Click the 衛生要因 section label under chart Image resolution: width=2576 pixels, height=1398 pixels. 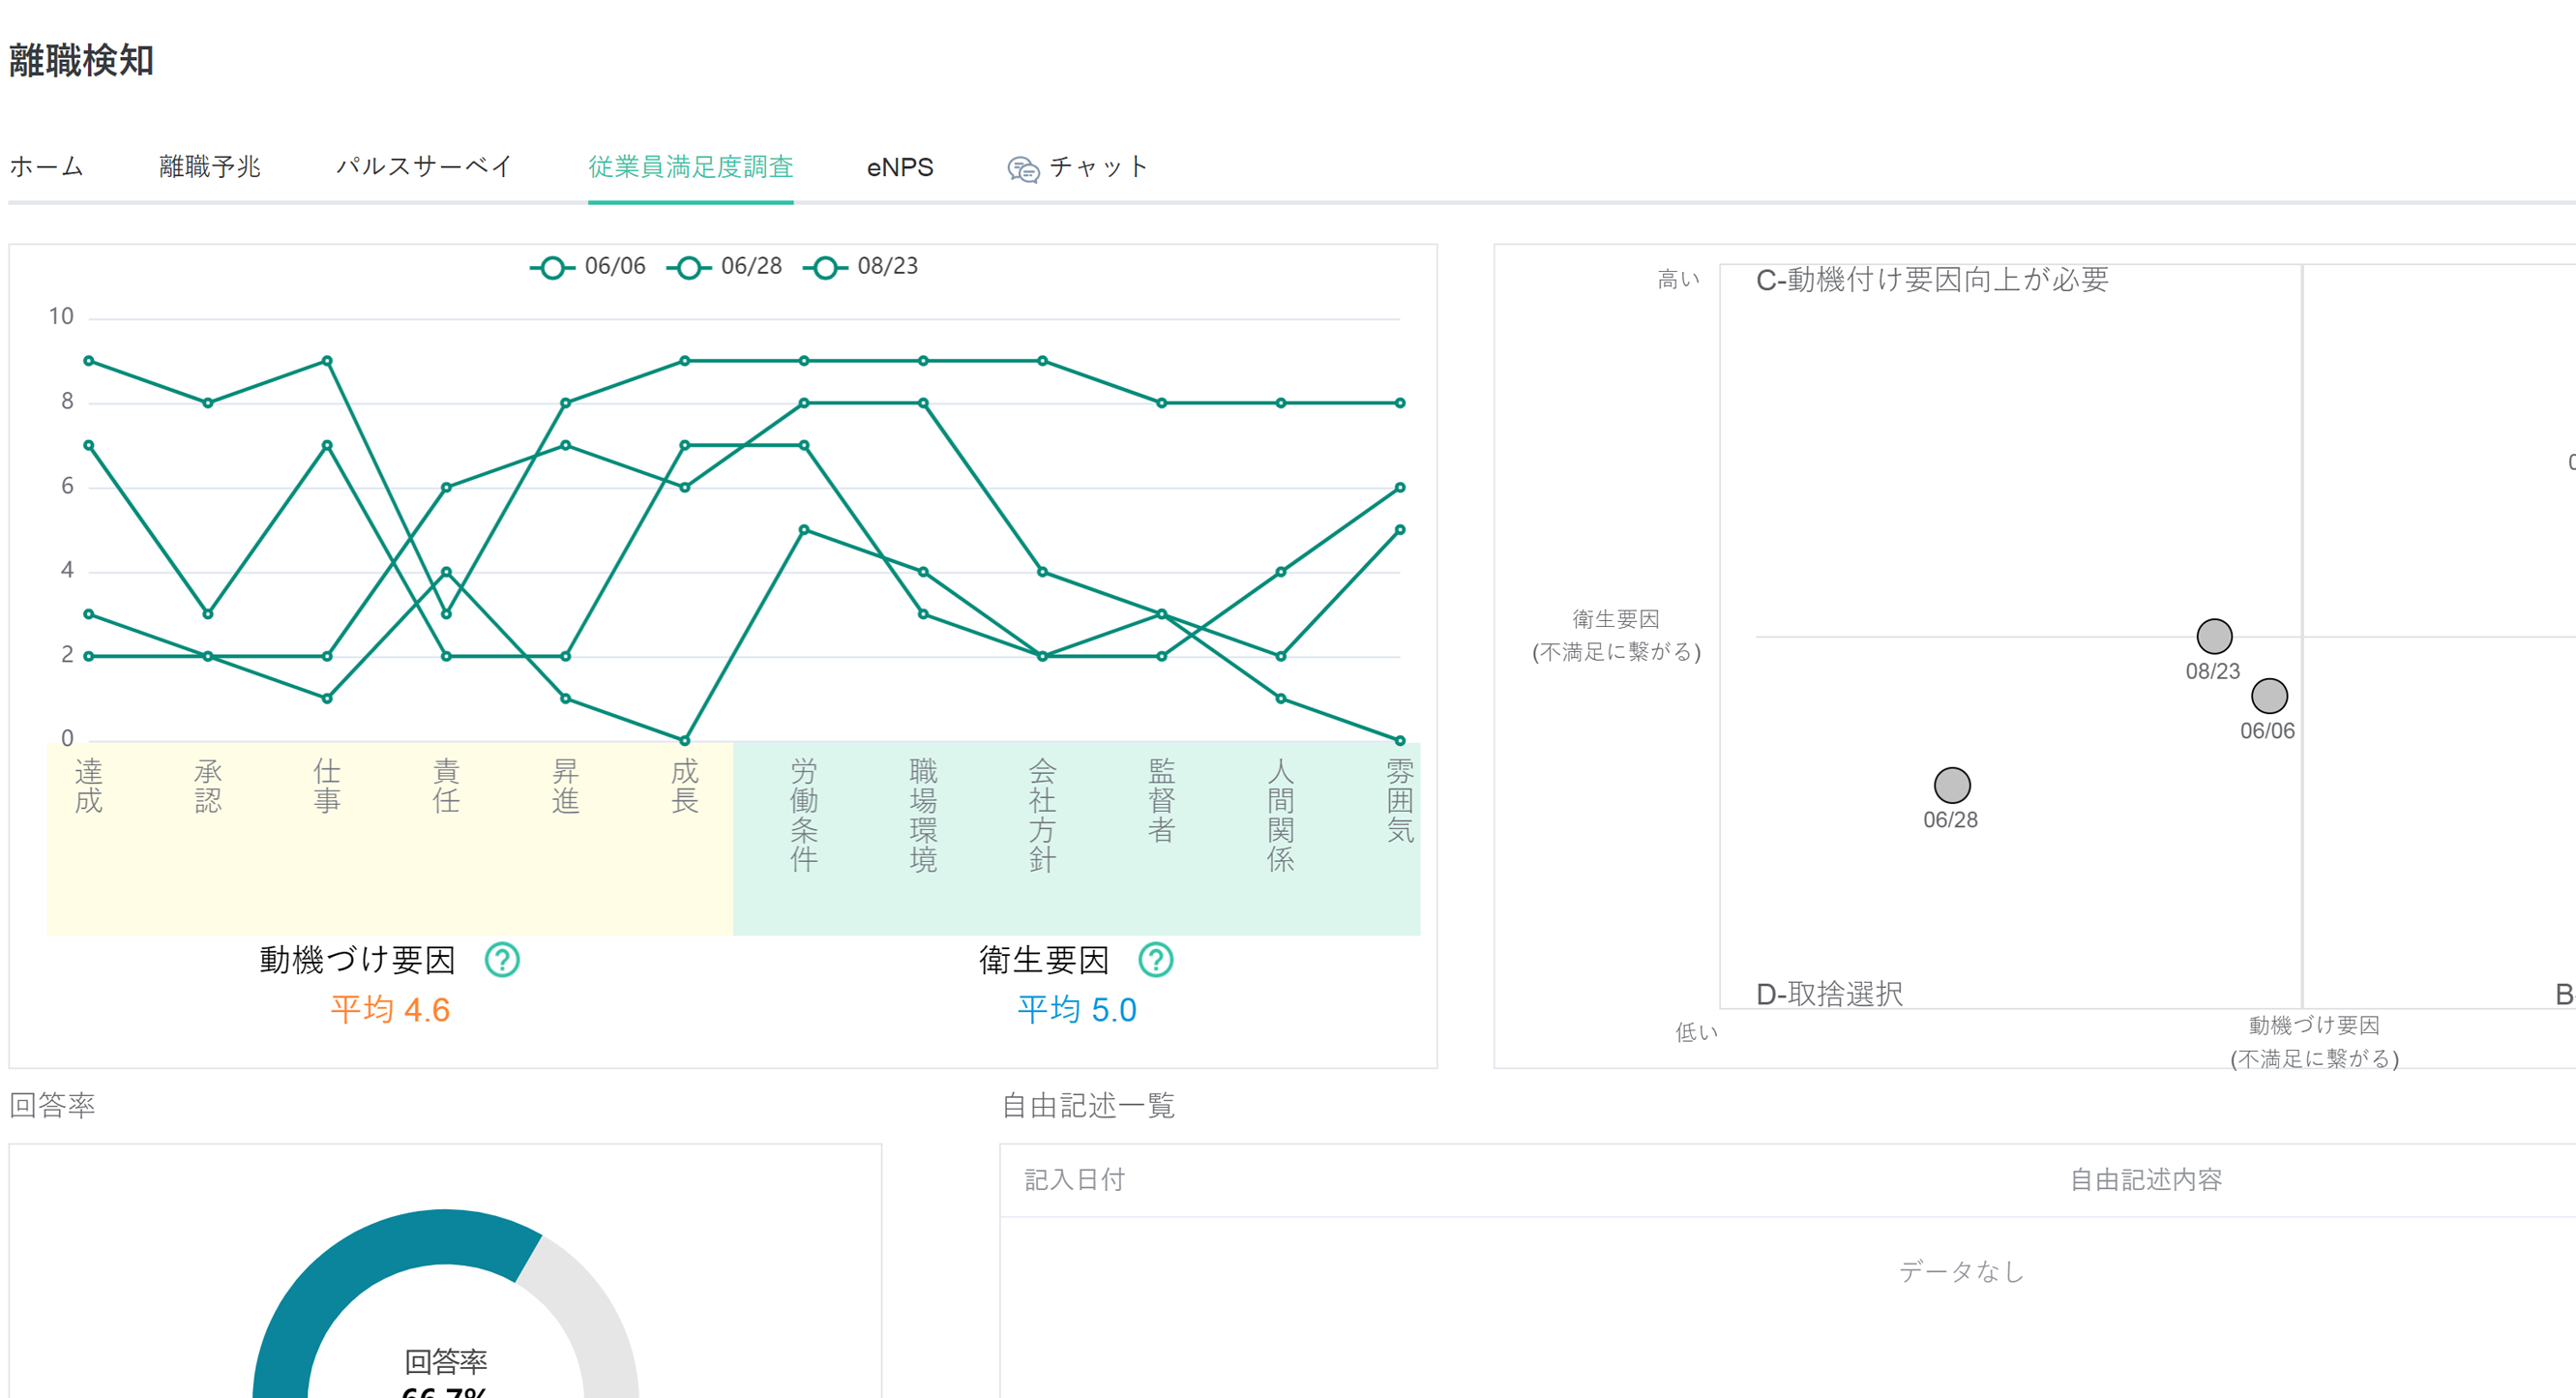[1044, 959]
